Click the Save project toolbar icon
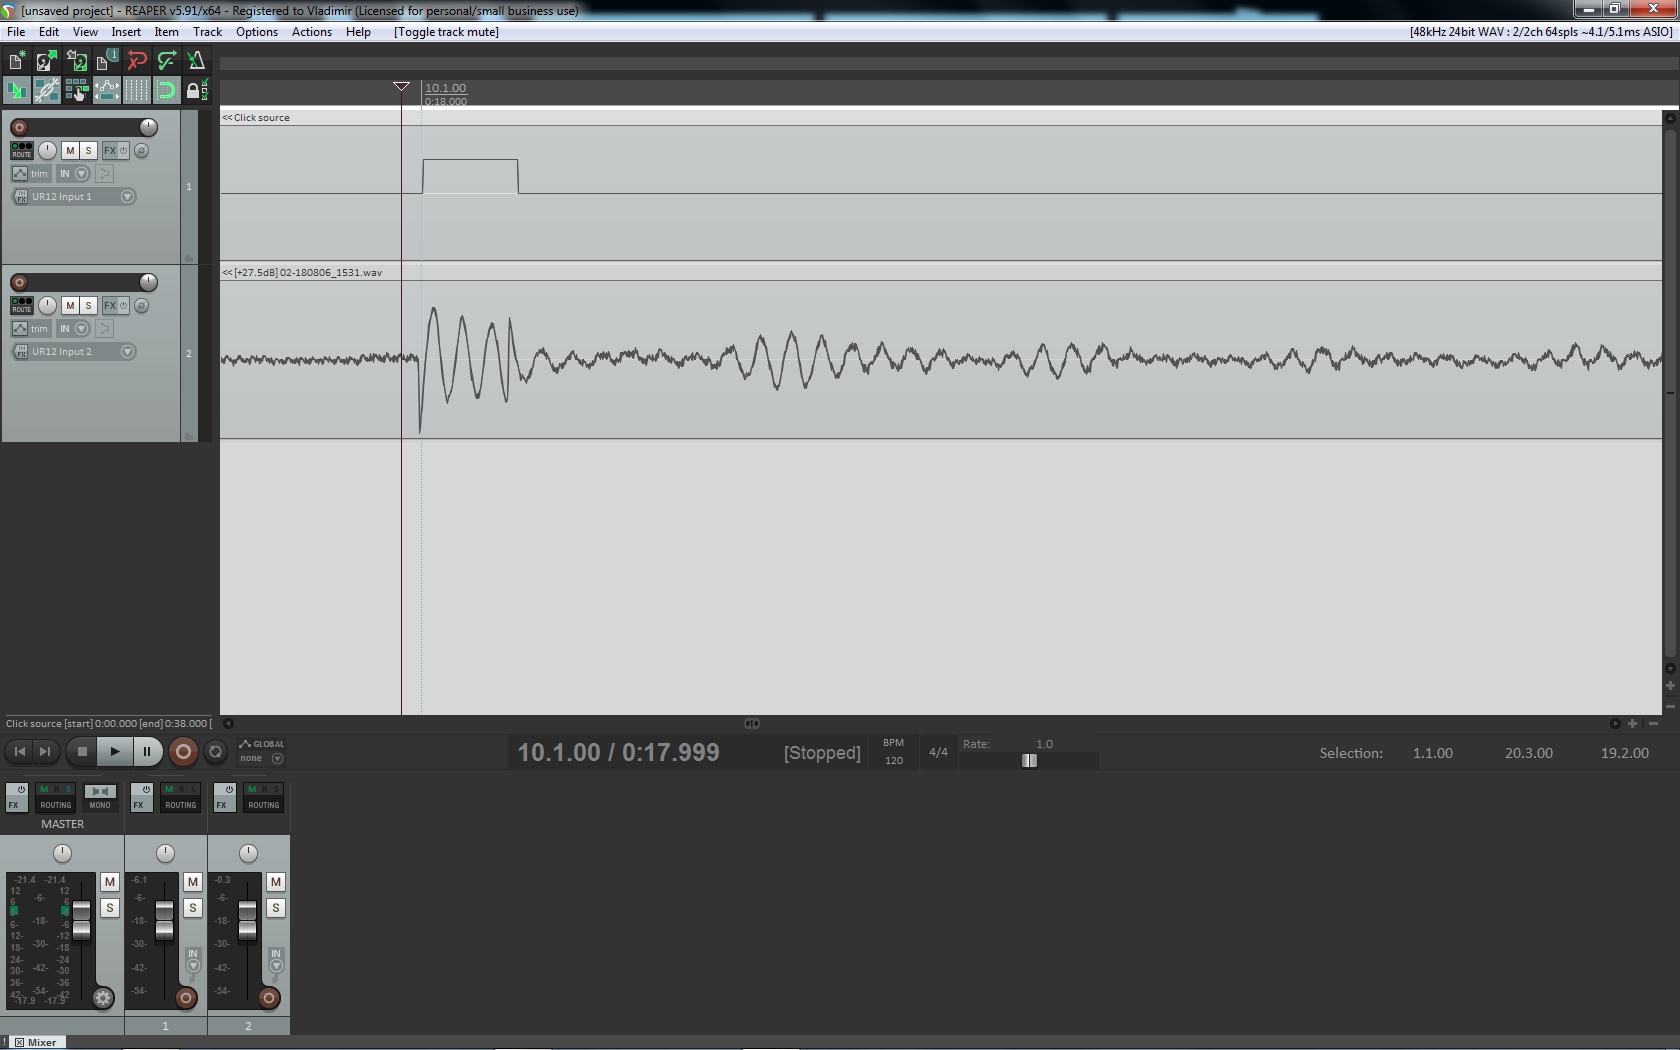Image resolution: width=1680 pixels, height=1050 pixels. pos(76,61)
